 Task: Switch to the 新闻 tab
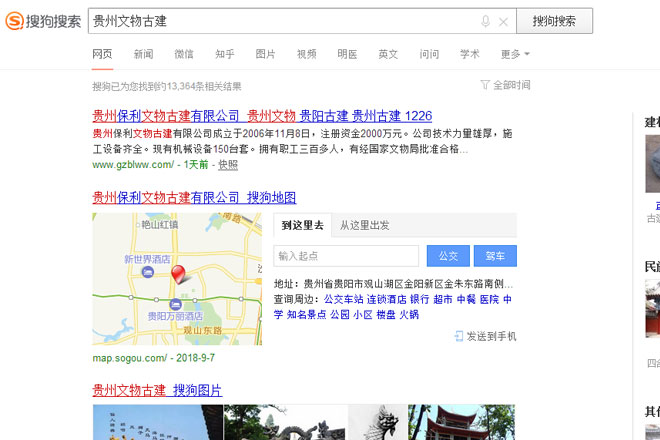143,54
